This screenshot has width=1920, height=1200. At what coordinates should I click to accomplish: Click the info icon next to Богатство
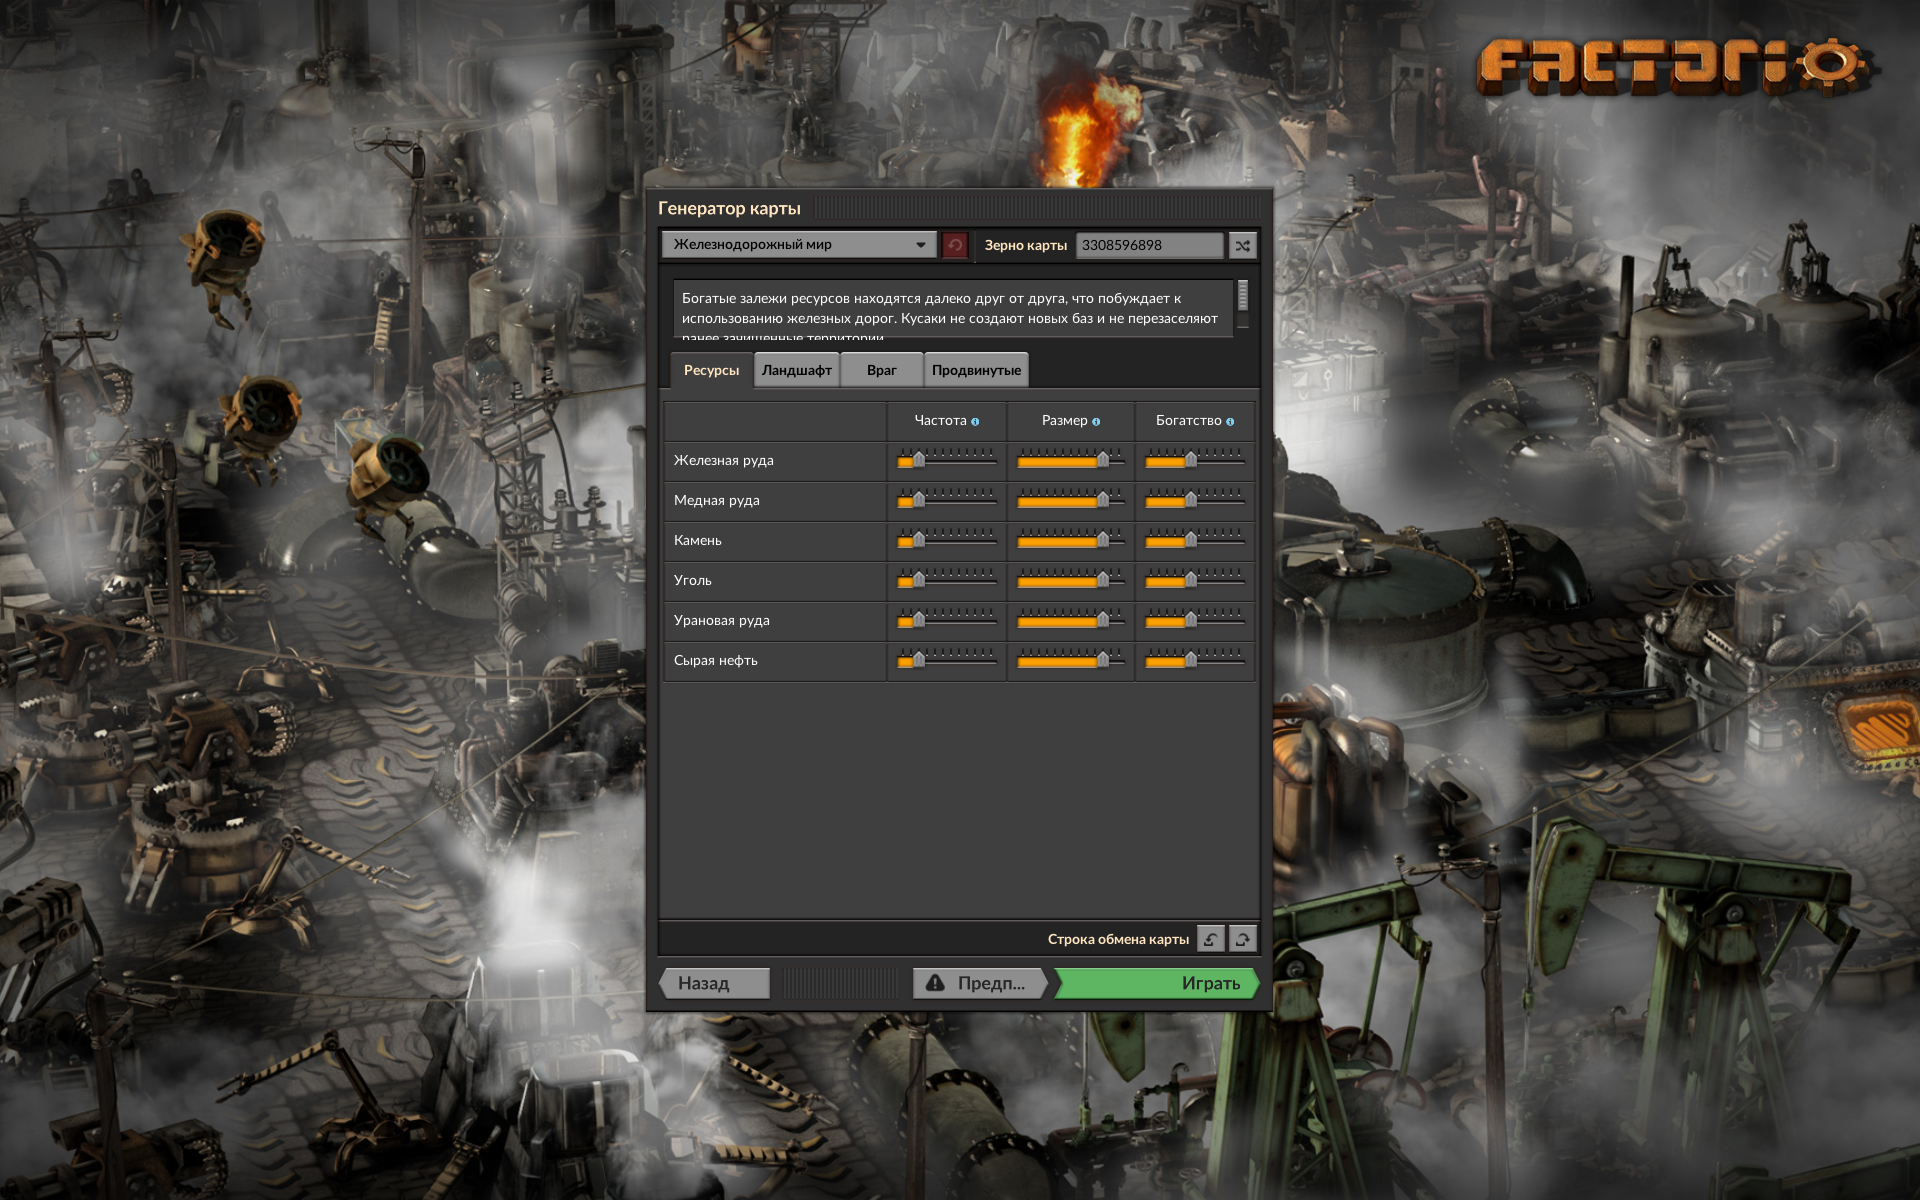[x=1230, y=422]
